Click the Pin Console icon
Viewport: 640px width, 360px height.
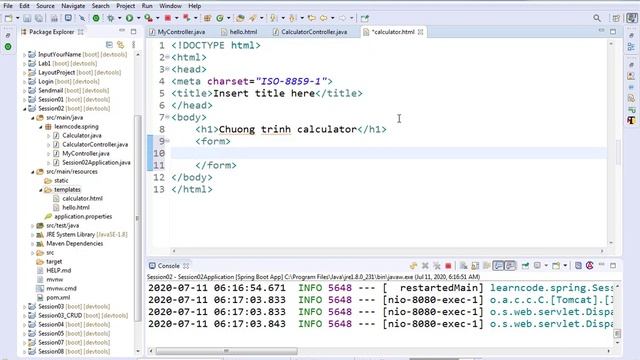coord(525,266)
